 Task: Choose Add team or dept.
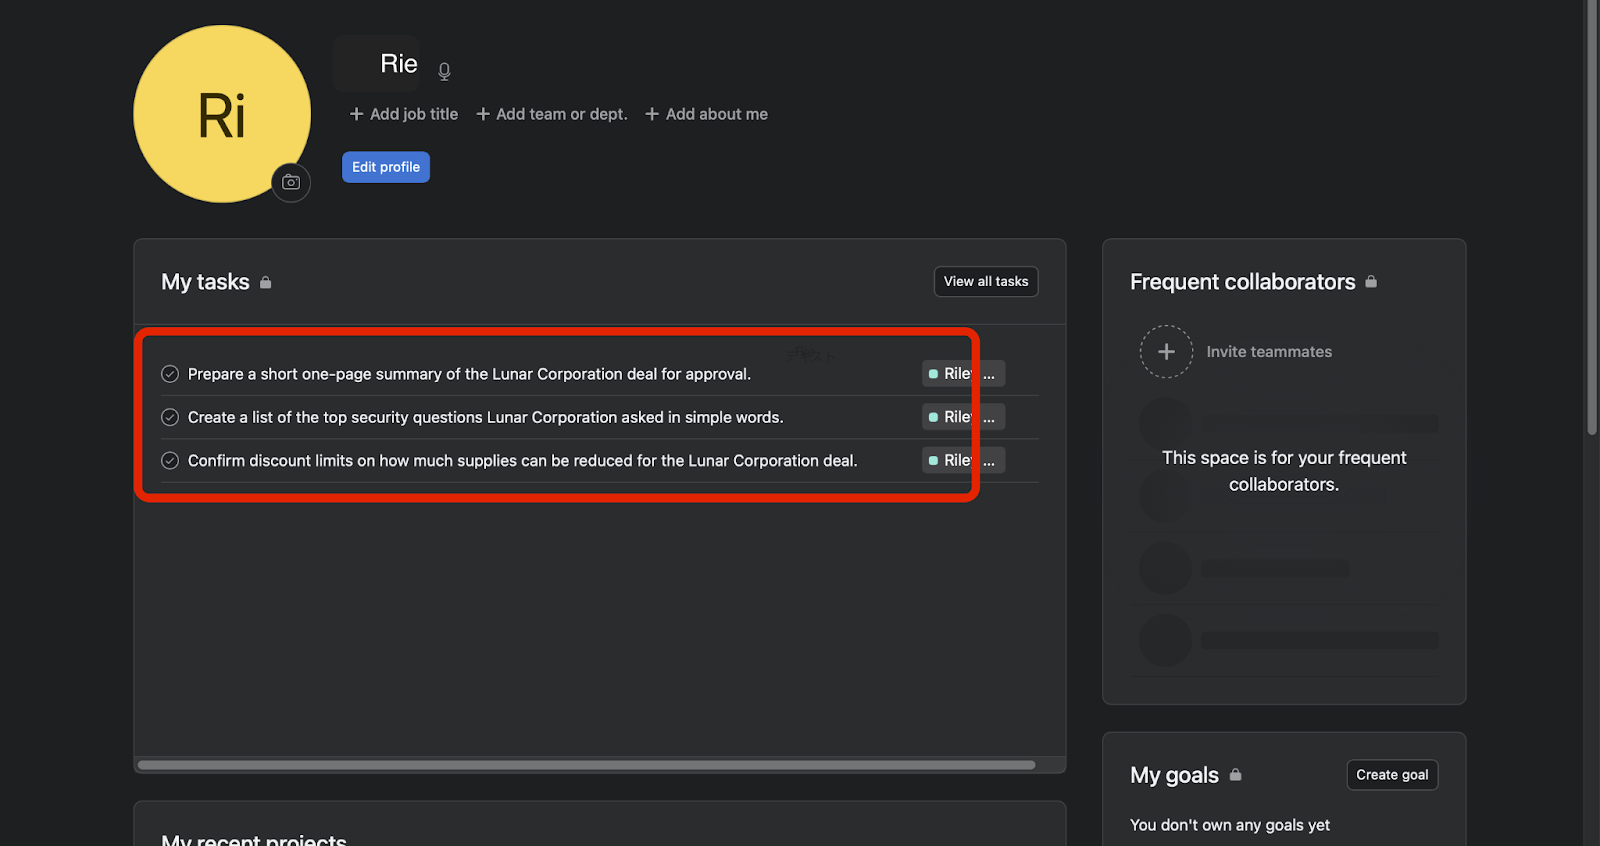pos(552,114)
